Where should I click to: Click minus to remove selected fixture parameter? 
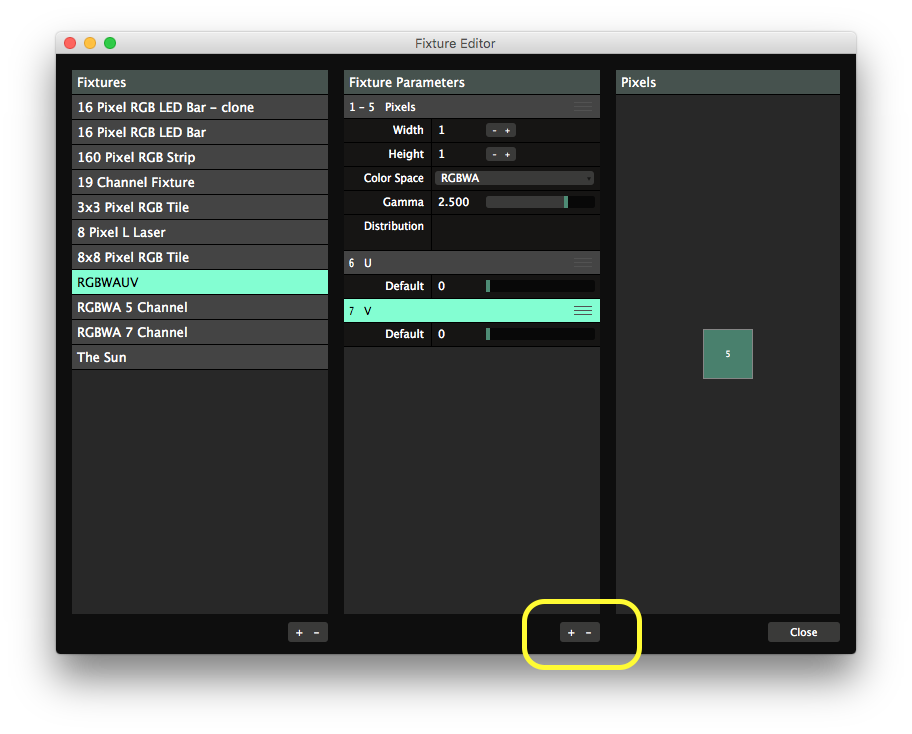click(x=589, y=633)
